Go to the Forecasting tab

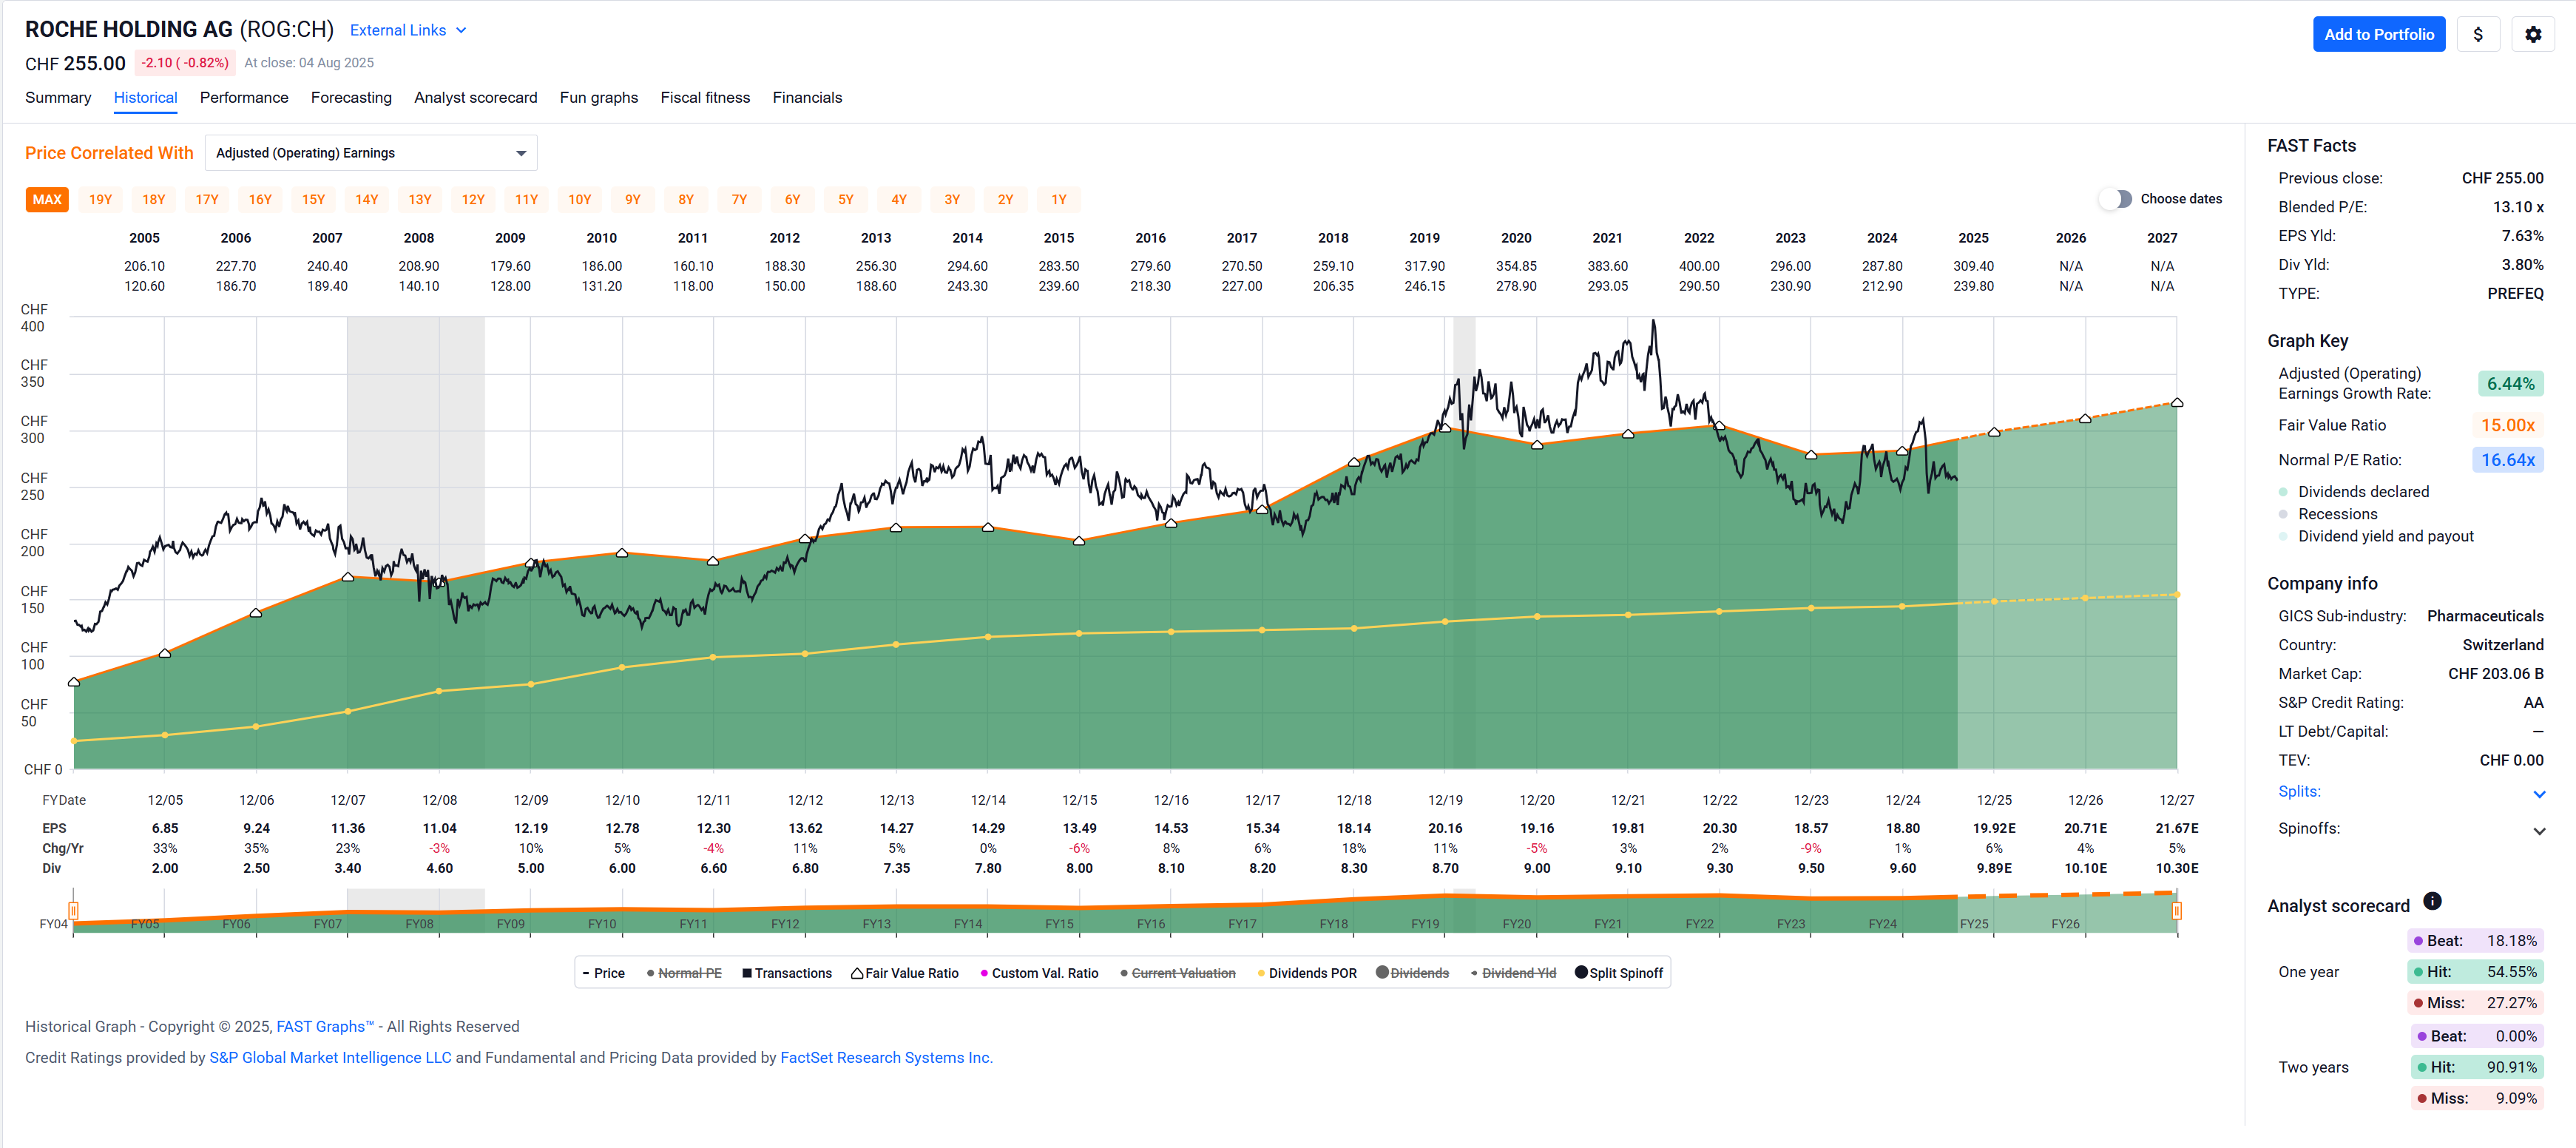coord(351,98)
